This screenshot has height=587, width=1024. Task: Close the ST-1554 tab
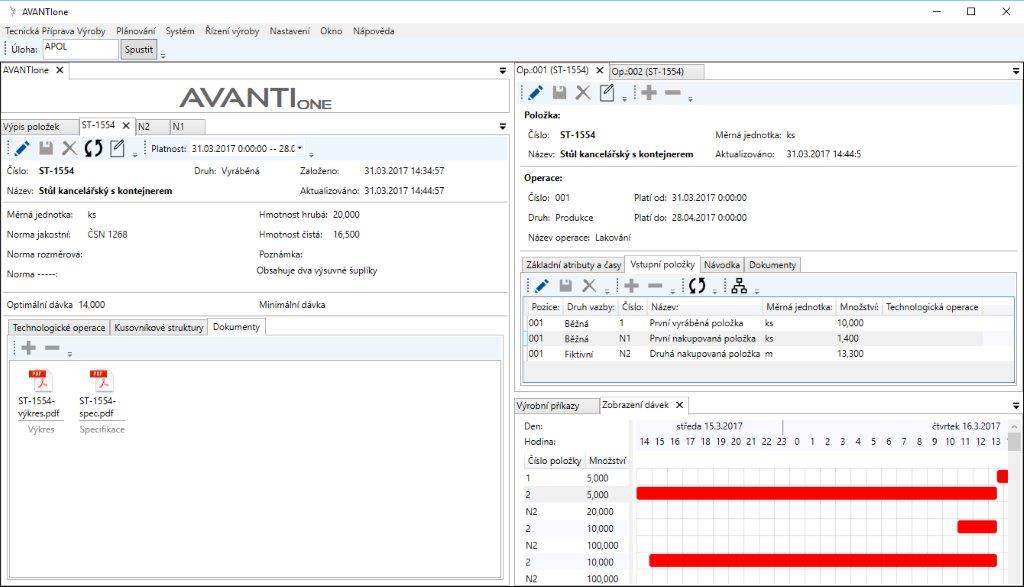126,125
